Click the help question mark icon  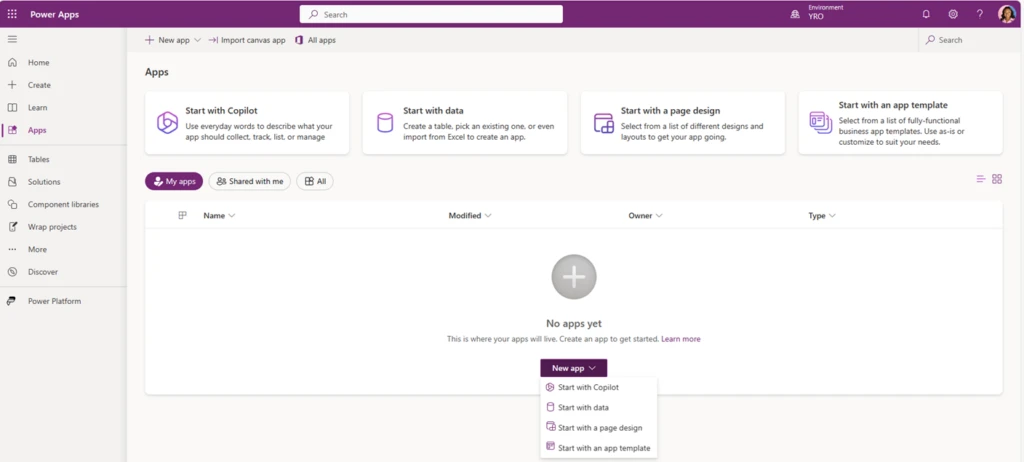pyautogui.click(x=980, y=14)
